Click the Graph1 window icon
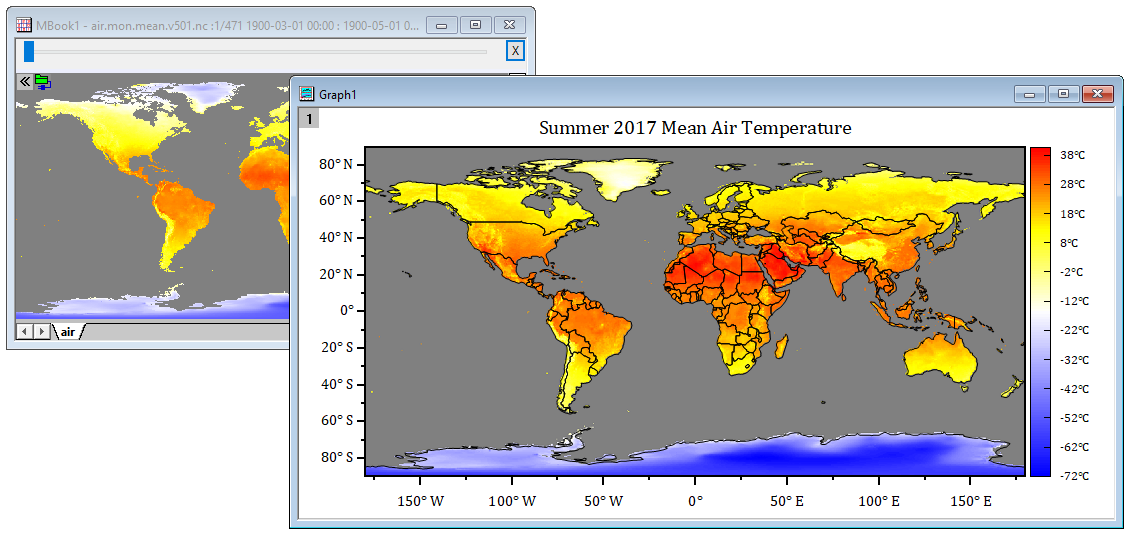The width and height of the screenshot is (1133, 539). tap(307, 94)
